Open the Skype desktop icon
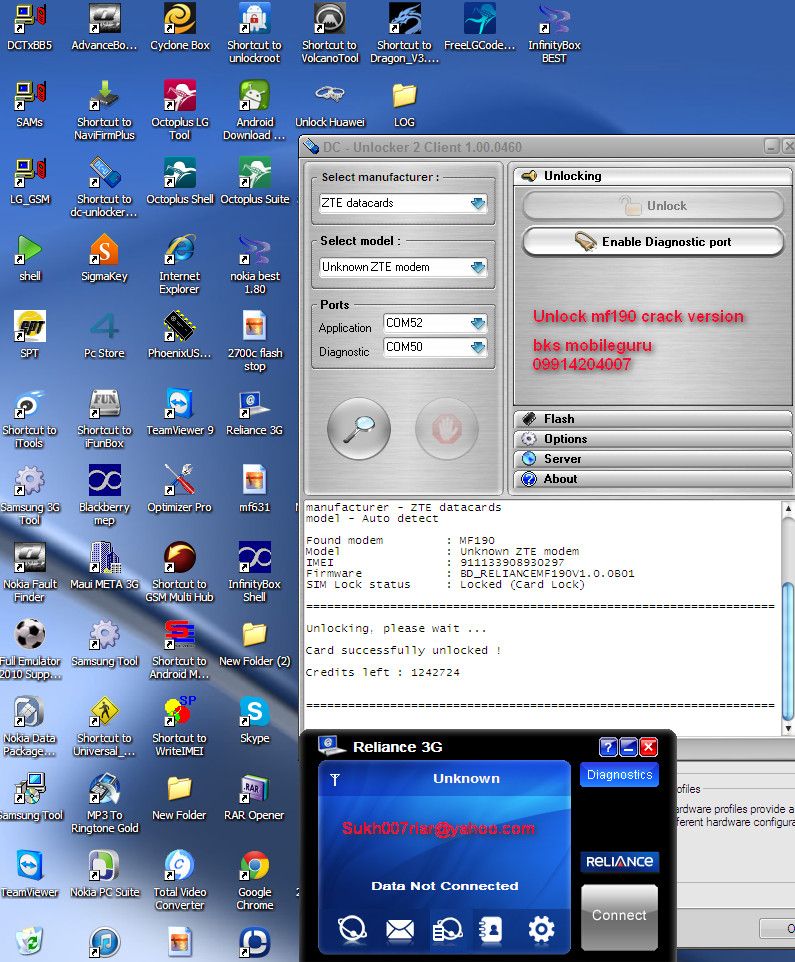This screenshot has height=962, width=795. [254, 720]
